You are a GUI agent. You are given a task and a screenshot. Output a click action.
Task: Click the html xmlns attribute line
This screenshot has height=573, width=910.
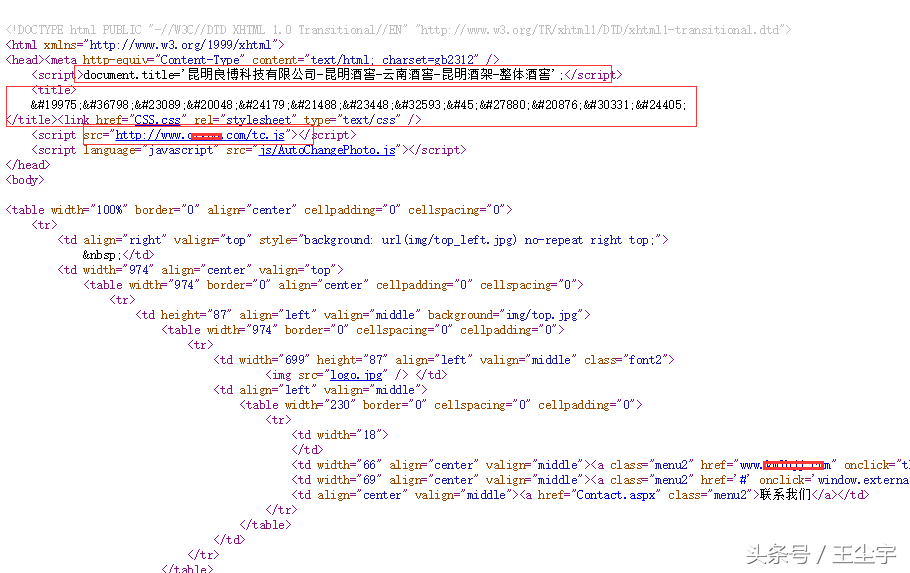coord(145,45)
